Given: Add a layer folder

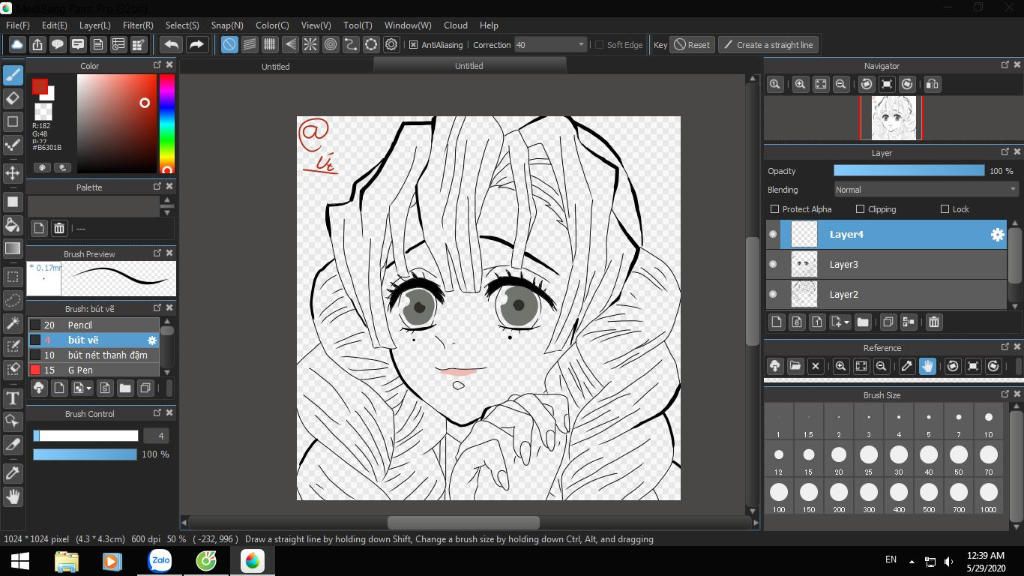Looking at the screenshot, I should pyautogui.click(x=863, y=322).
